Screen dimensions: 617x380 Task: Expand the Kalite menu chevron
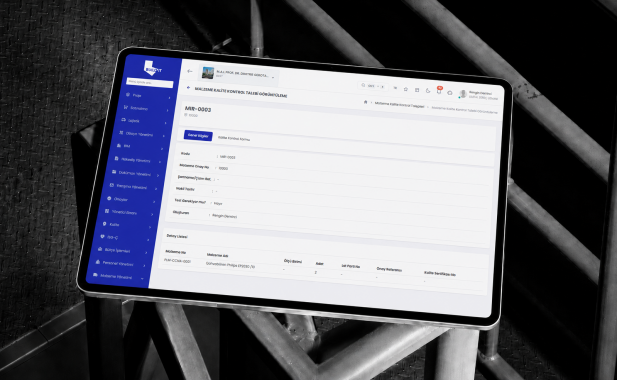click(x=150, y=227)
